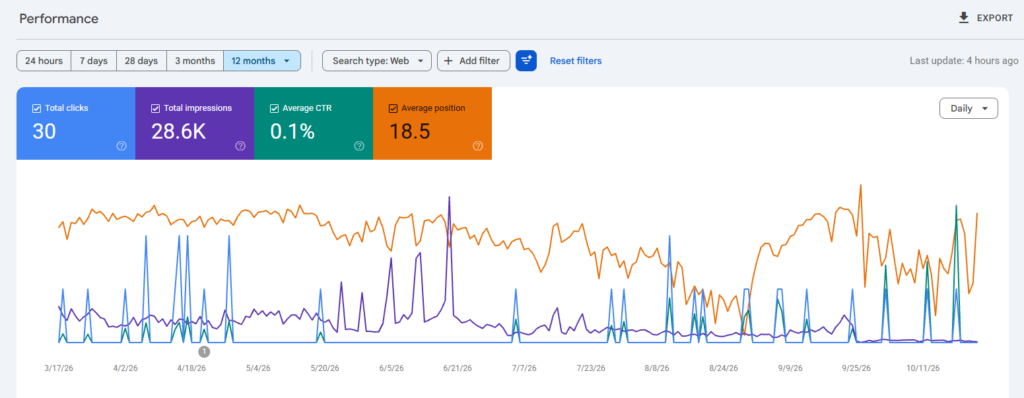Click the 28.6K impressions value
The width and height of the screenshot is (1024, 398).
178,132
